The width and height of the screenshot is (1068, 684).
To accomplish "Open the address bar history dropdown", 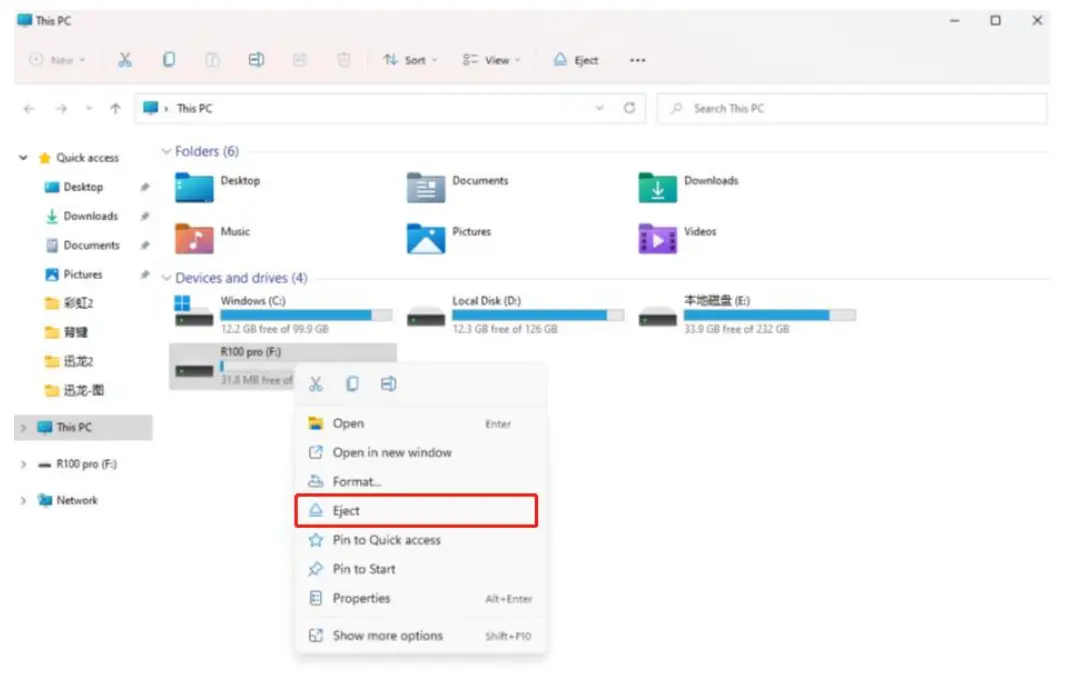I will (x=599, y=108).
